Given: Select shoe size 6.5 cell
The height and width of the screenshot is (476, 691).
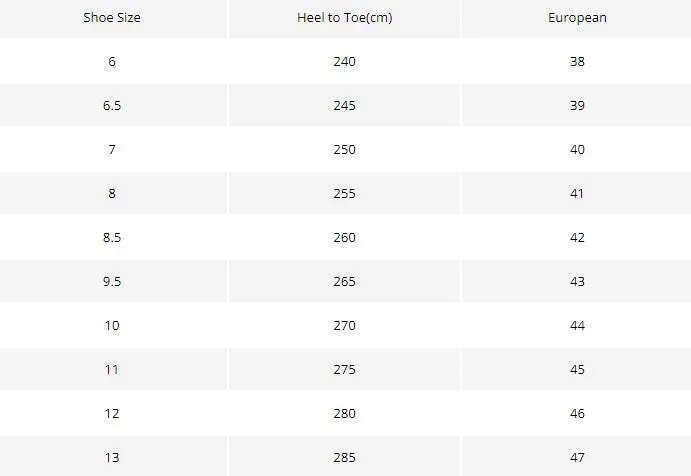Looking at the screenshot, I should pos(112,105).
